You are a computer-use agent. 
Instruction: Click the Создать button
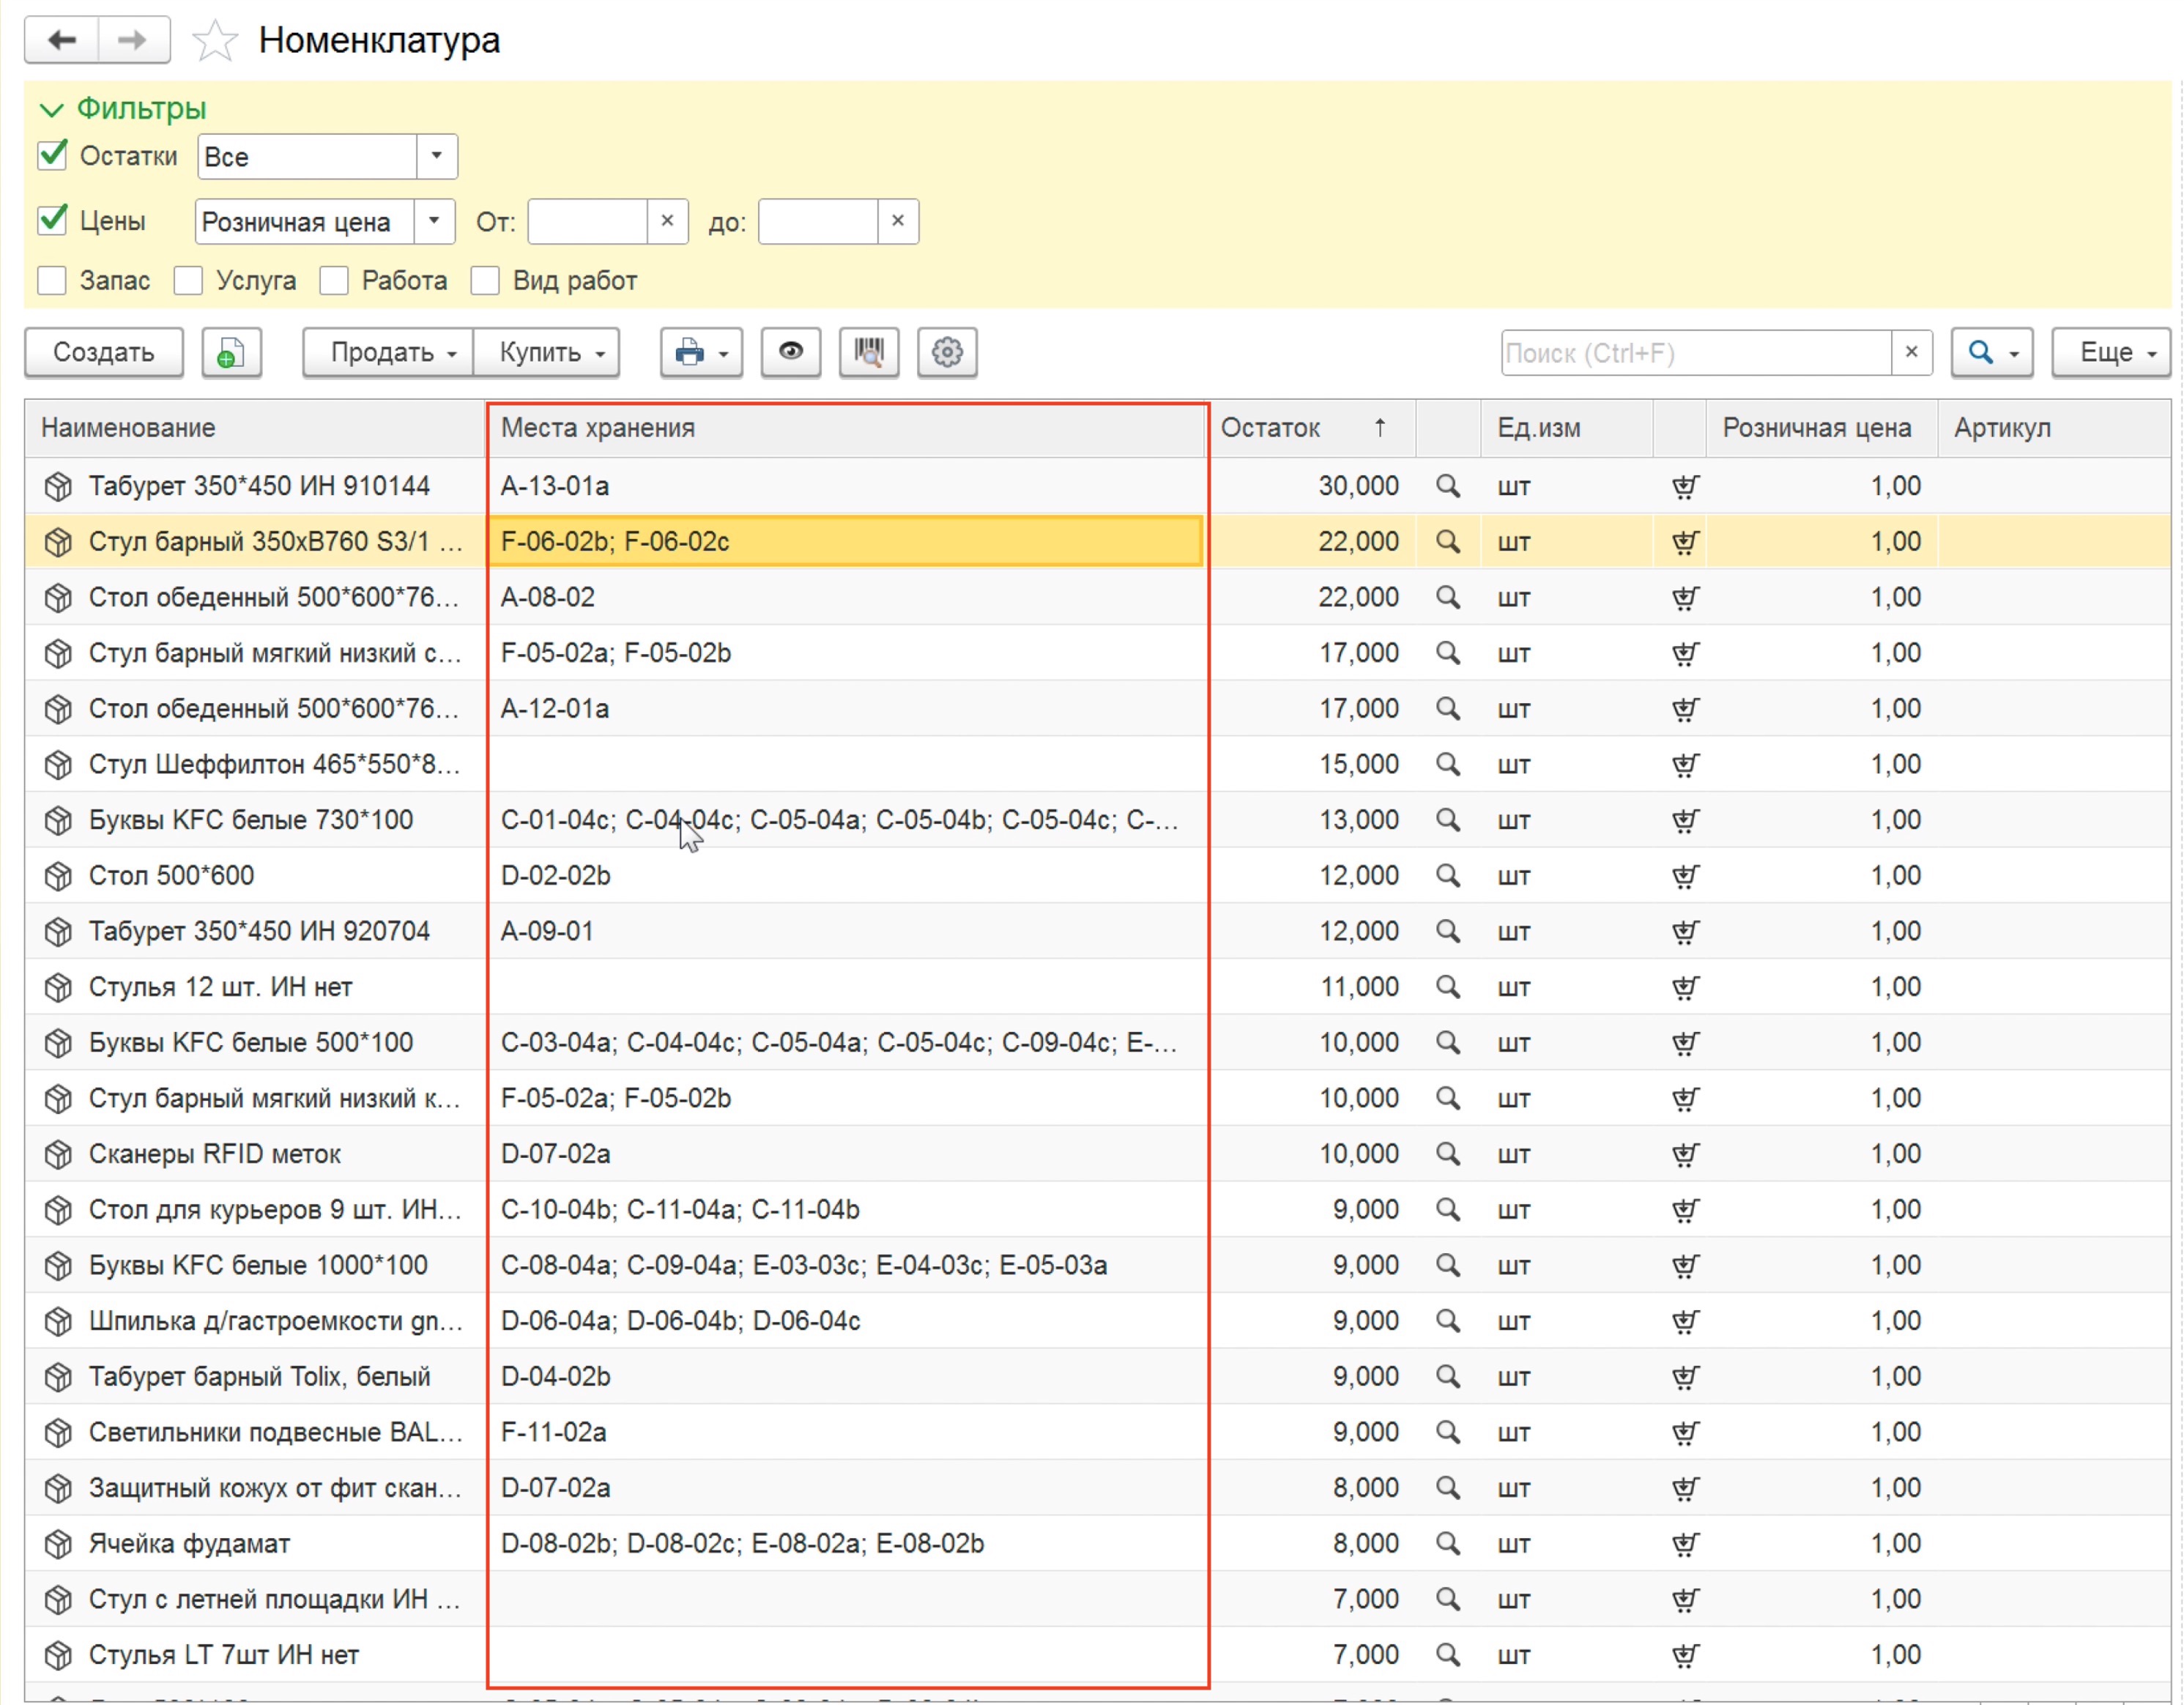(104, 352)
